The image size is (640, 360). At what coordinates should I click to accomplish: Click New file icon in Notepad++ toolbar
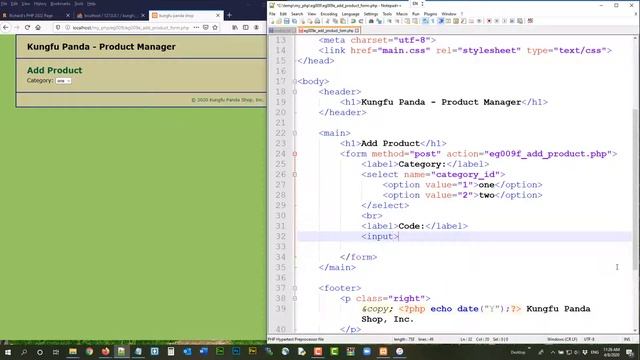[273, 21]
